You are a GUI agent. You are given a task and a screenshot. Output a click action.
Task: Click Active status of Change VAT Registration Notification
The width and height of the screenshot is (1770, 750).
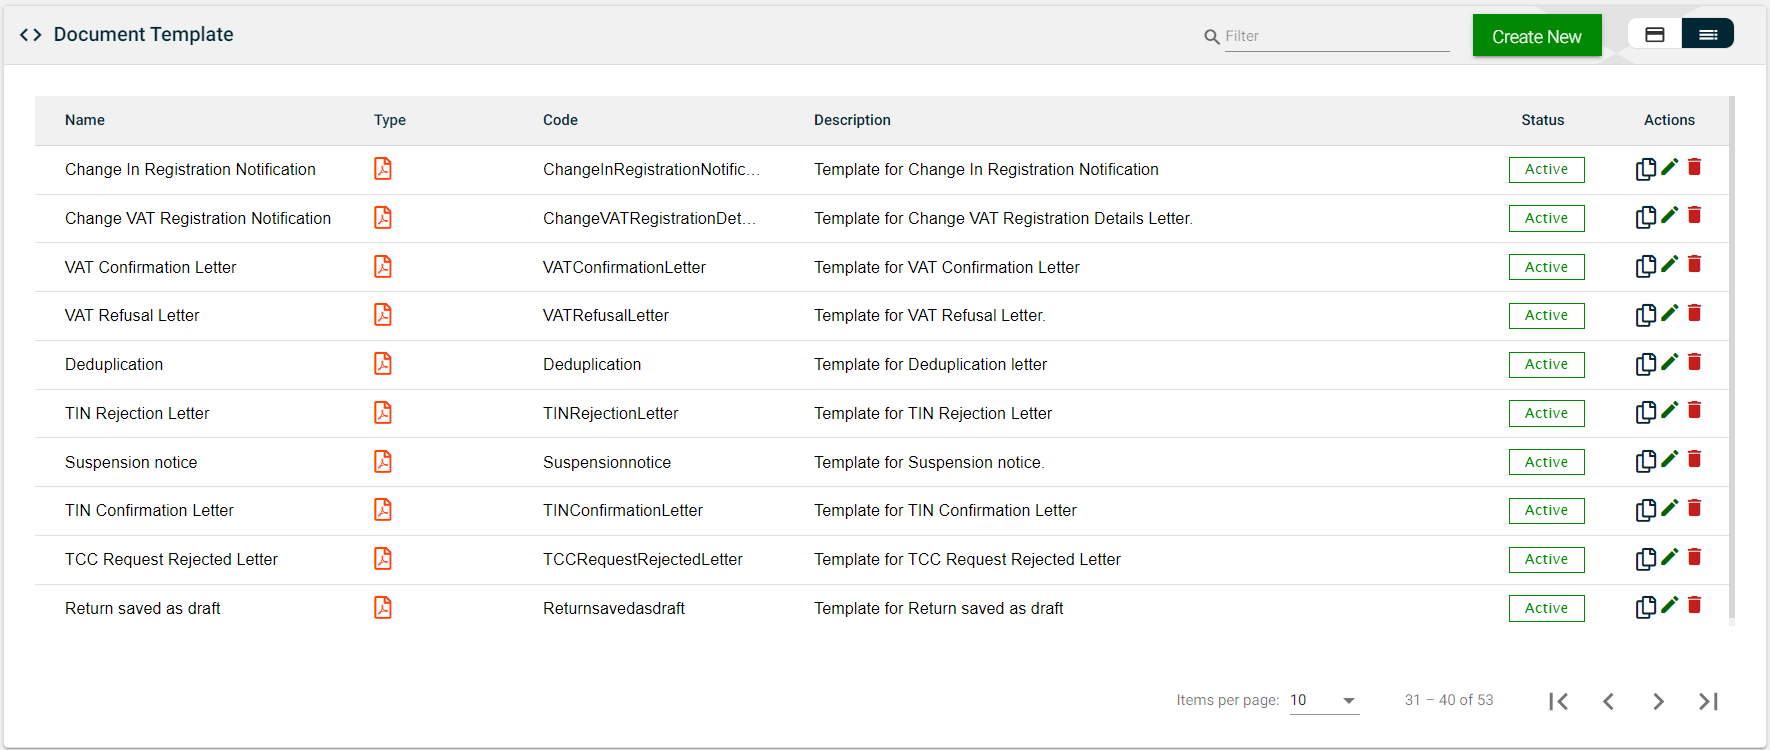[1546, 218]
